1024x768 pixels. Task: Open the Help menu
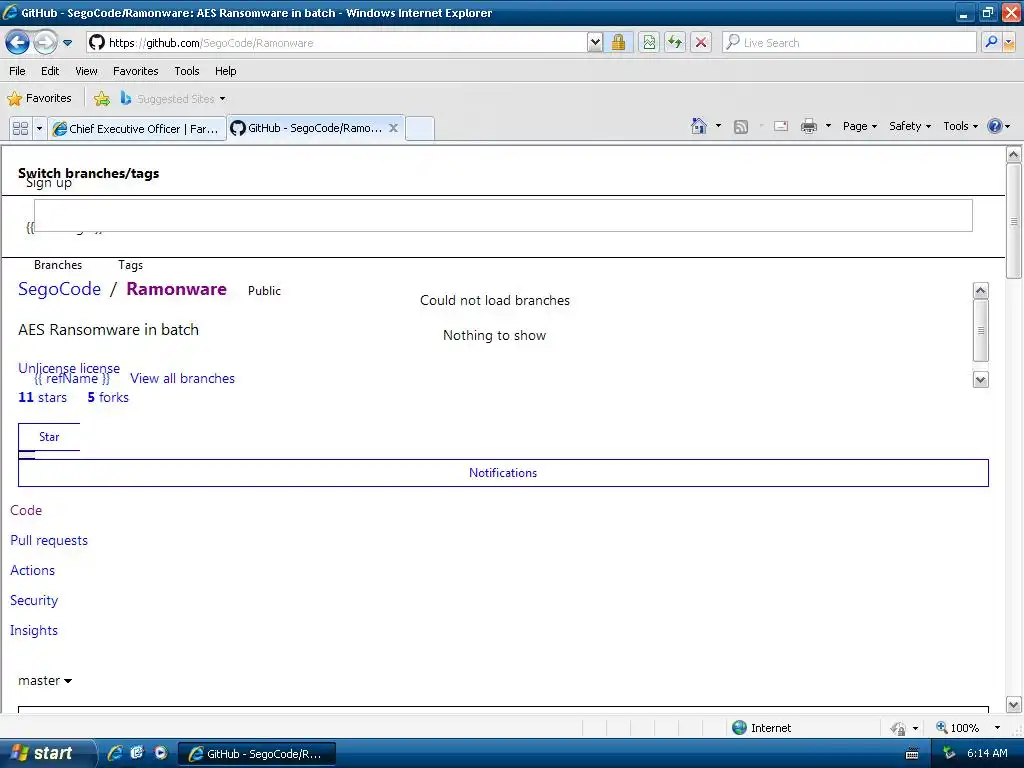pos(226,71)
